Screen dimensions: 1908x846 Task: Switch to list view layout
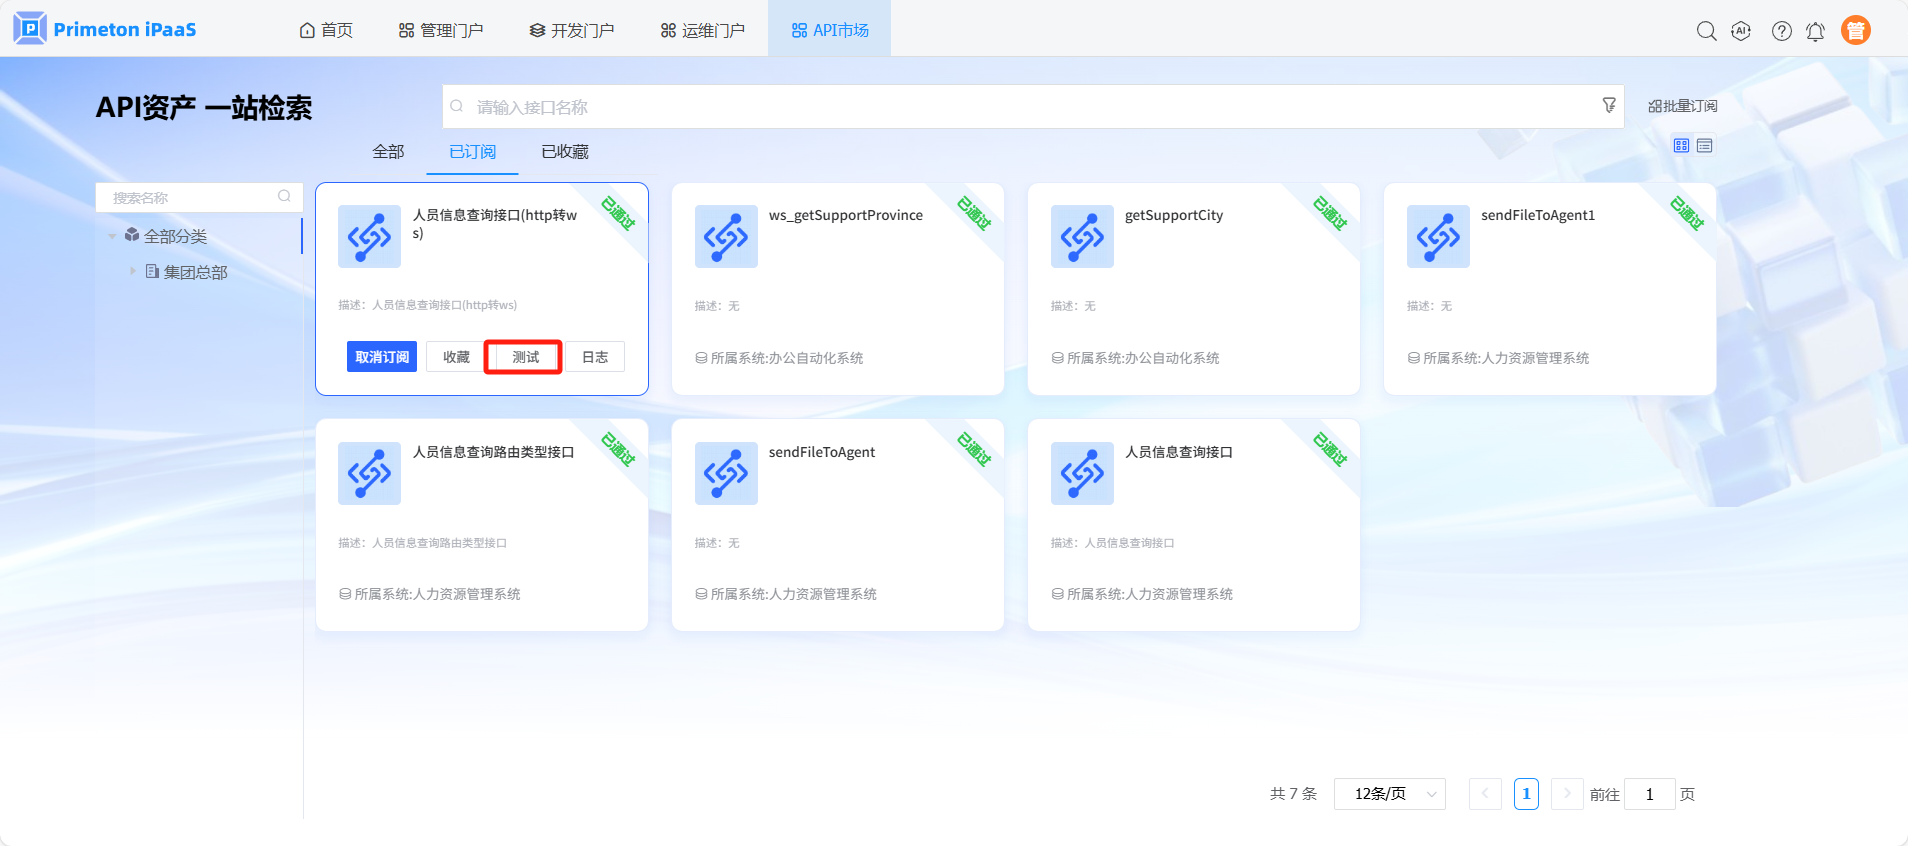click(x=1705, y=146)
